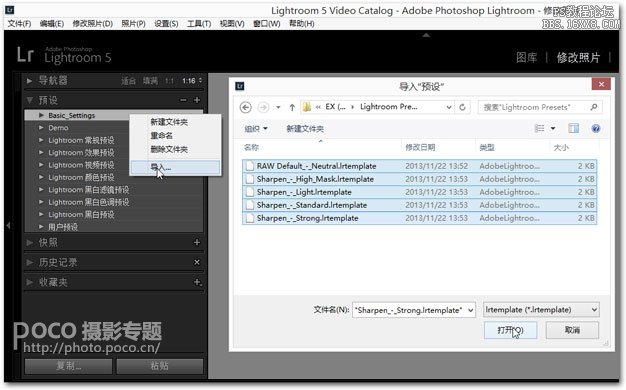Sort by 名称 column header
Image resolution: width=626 pixels, height=390 pixels.
pyautogui.click(x=251, y=147)
